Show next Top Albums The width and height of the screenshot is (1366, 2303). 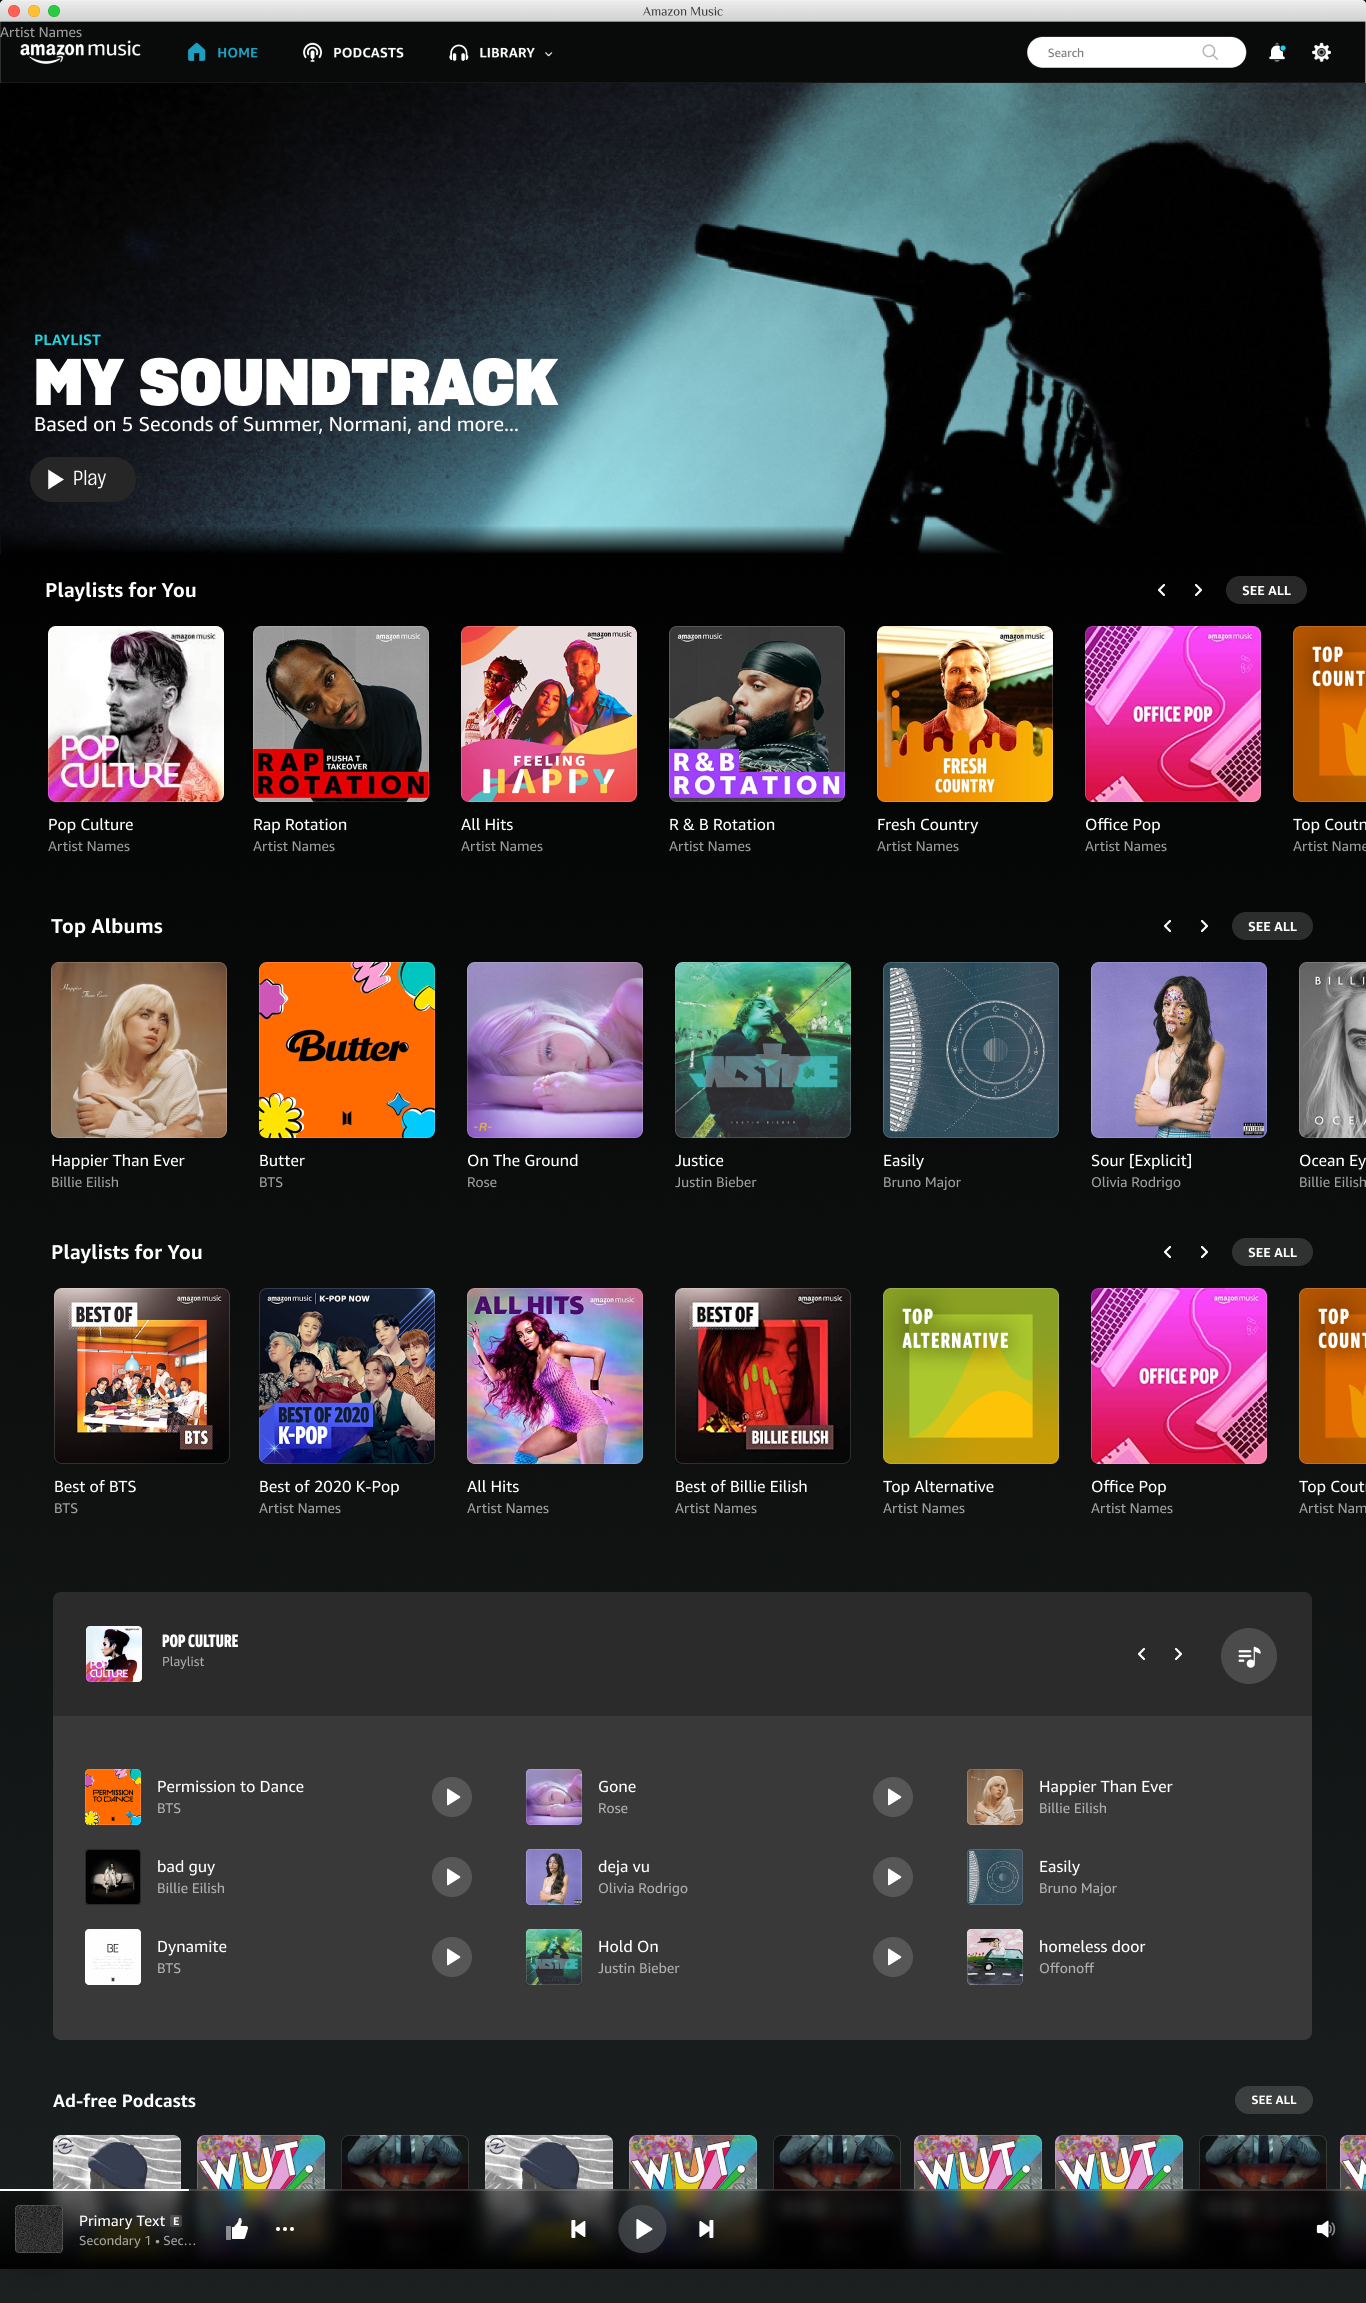coord(1204,926)
